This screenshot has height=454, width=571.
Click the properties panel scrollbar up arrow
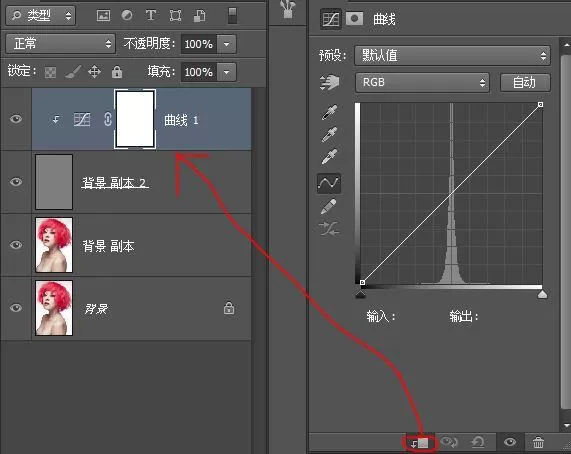(566, 45)
